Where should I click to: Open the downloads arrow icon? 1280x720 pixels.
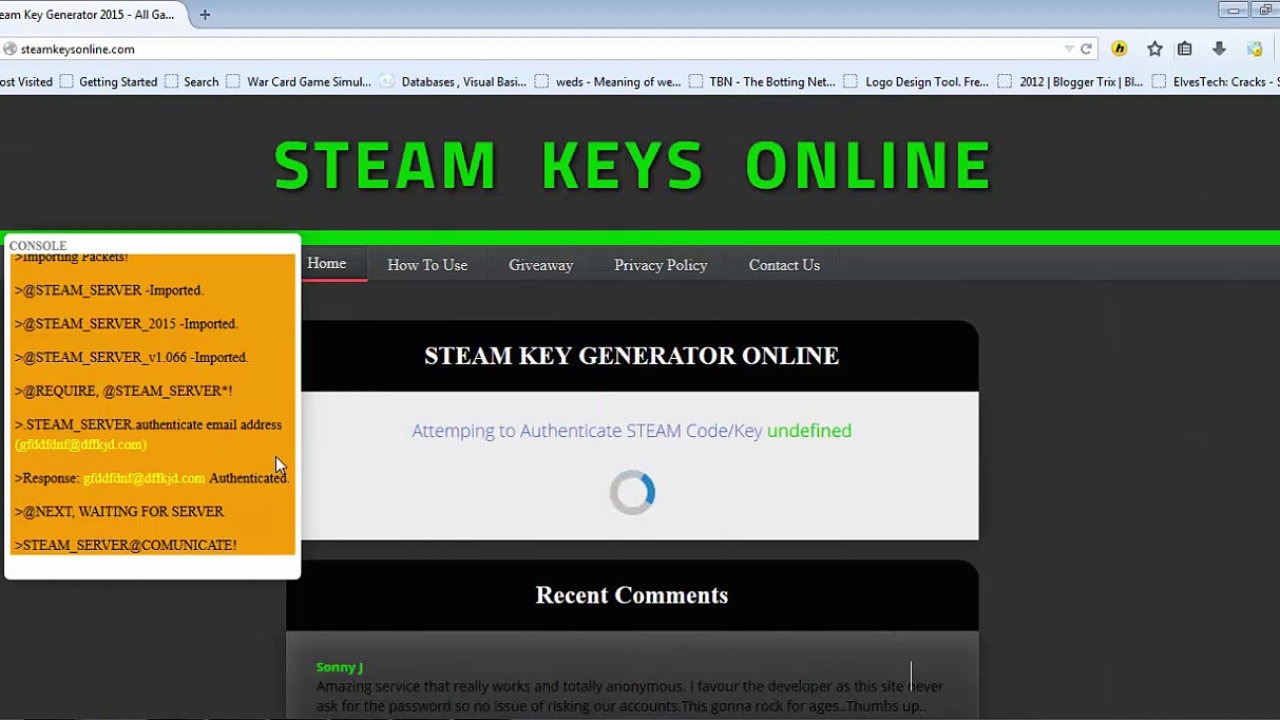coord(1219,49)
